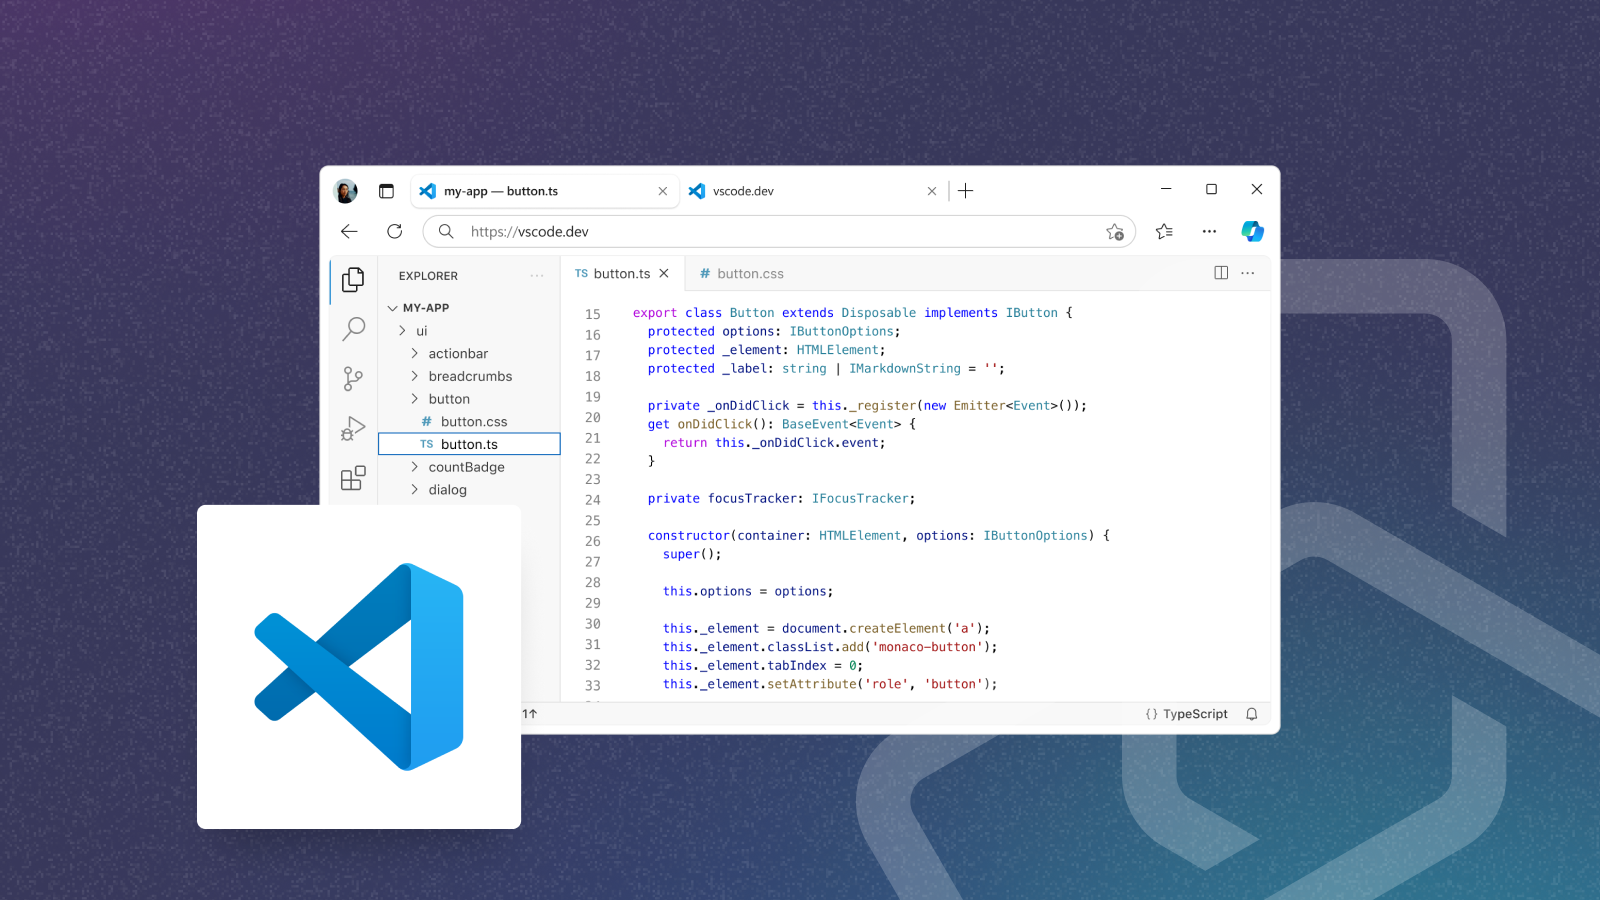Reload the page with the refresh icon
Viewport: 1600px width, 900px height.
tap(395, 231)
